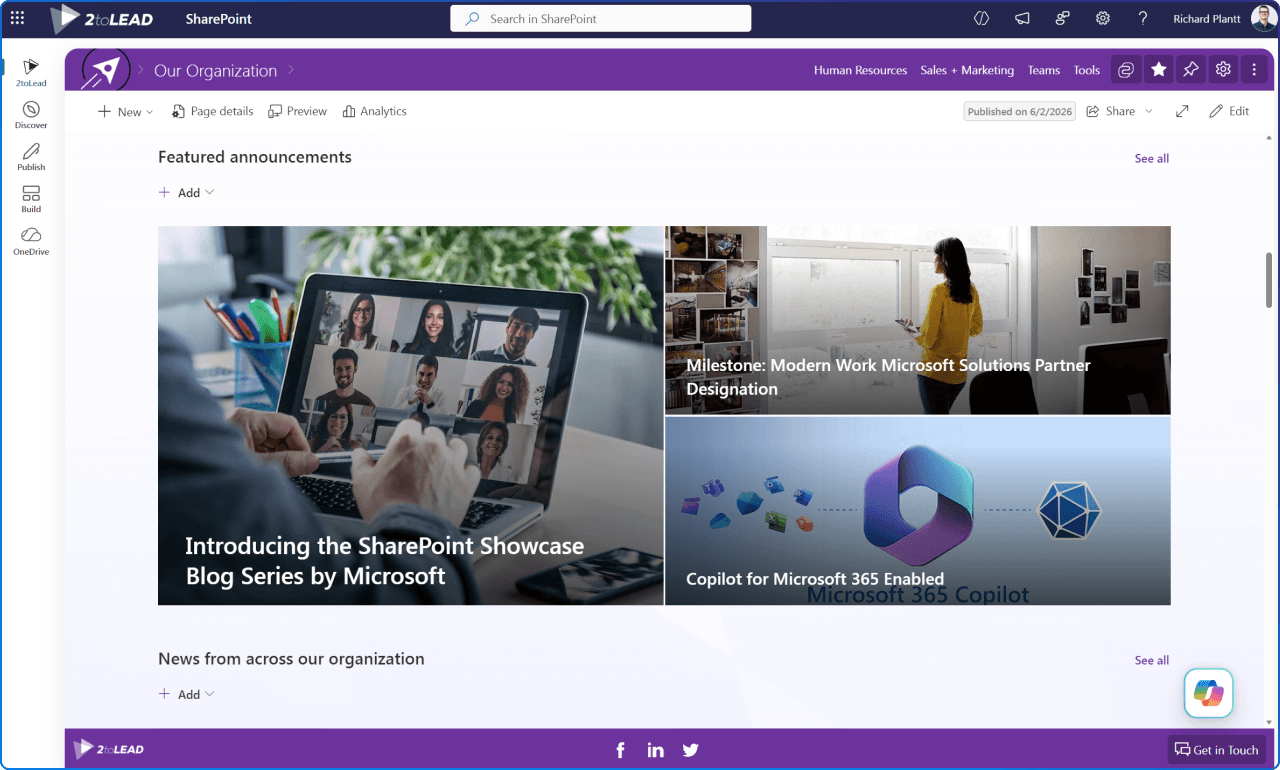Open Teams navigation item
Image resolution: width=1280 pixels, height=770 pixels.
1043,70
